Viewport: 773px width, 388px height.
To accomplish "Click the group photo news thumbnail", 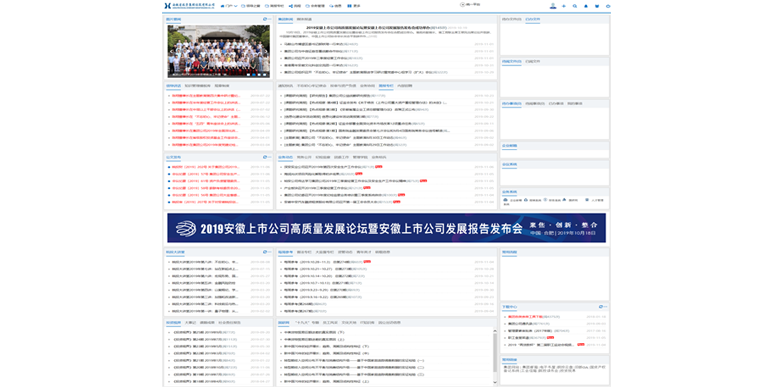I will click(x=218, y=52).
